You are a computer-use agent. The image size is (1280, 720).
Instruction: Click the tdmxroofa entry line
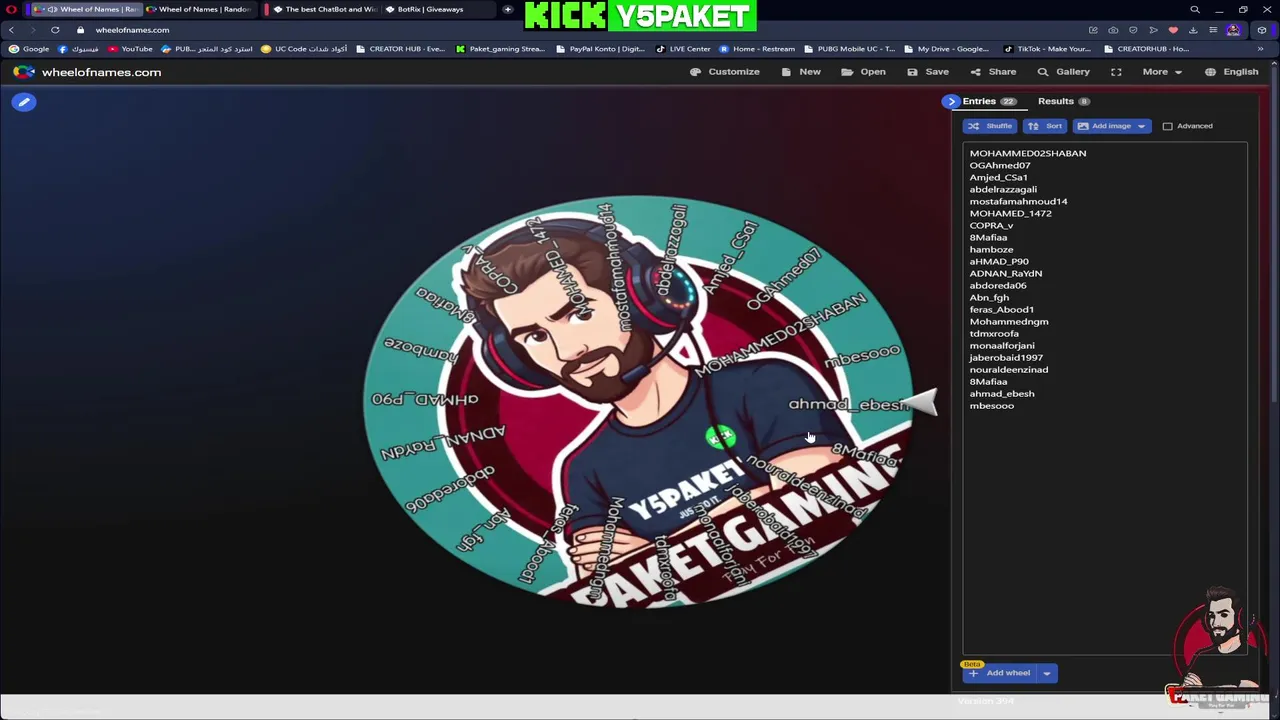click(994, 333)
